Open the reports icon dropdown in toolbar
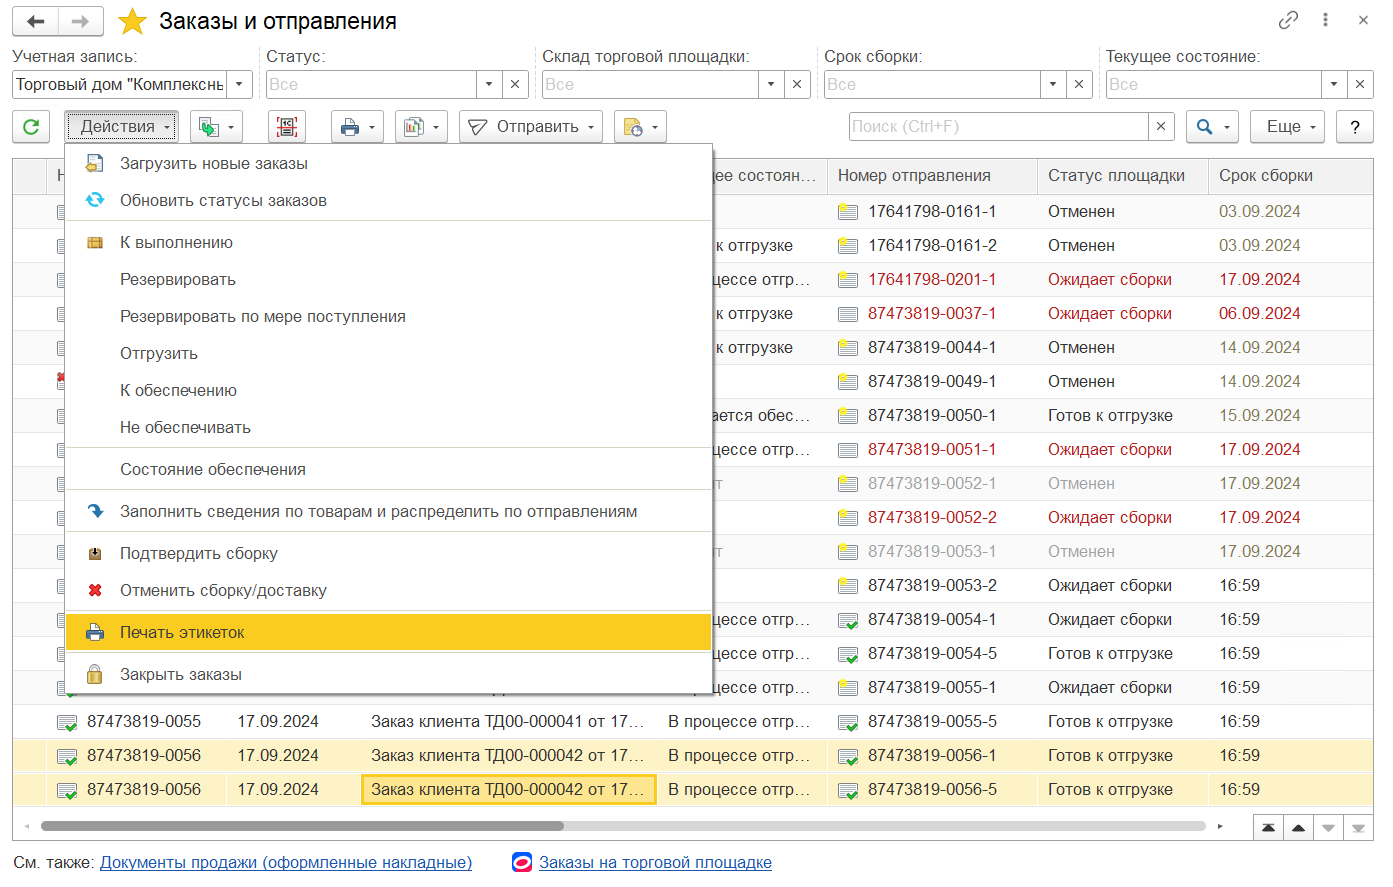The width and height of the screenshot is (1393, 887). [x=421, y=127]
